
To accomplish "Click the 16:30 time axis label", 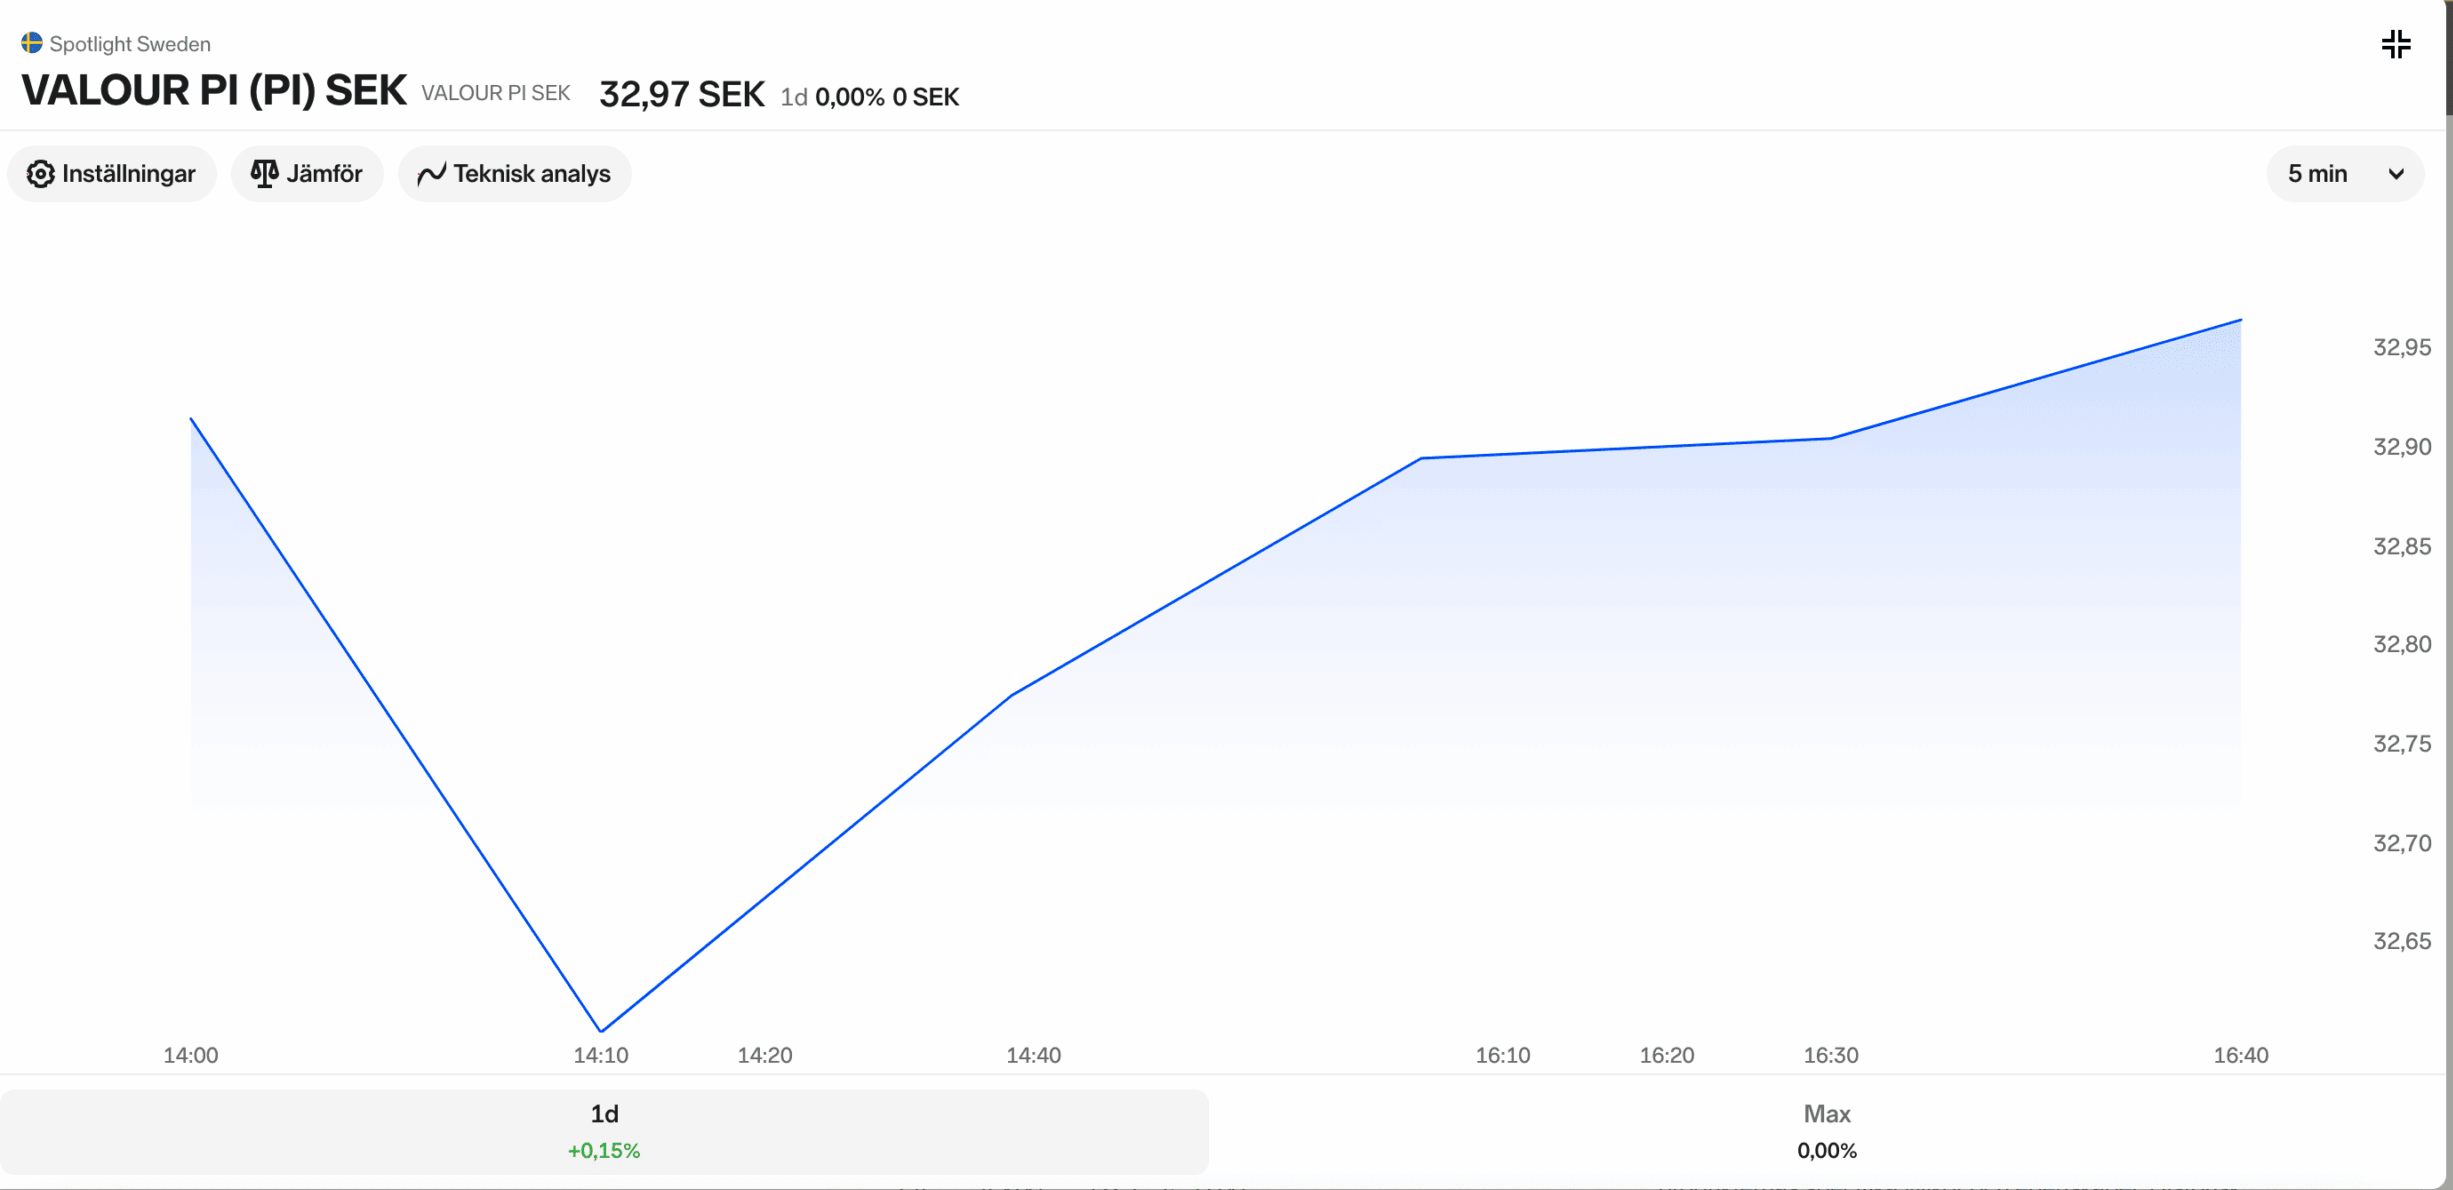I will [1830, 1055].
